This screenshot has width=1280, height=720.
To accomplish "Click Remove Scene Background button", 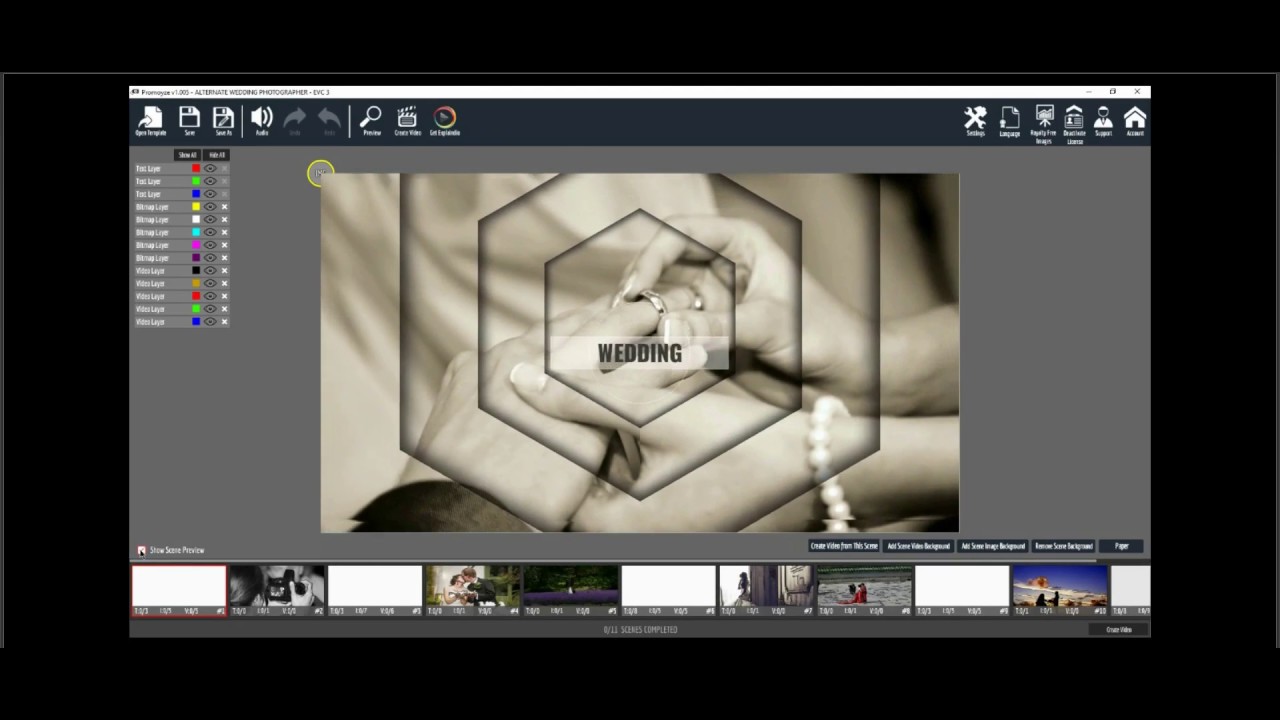I will tap(1064, 546).
